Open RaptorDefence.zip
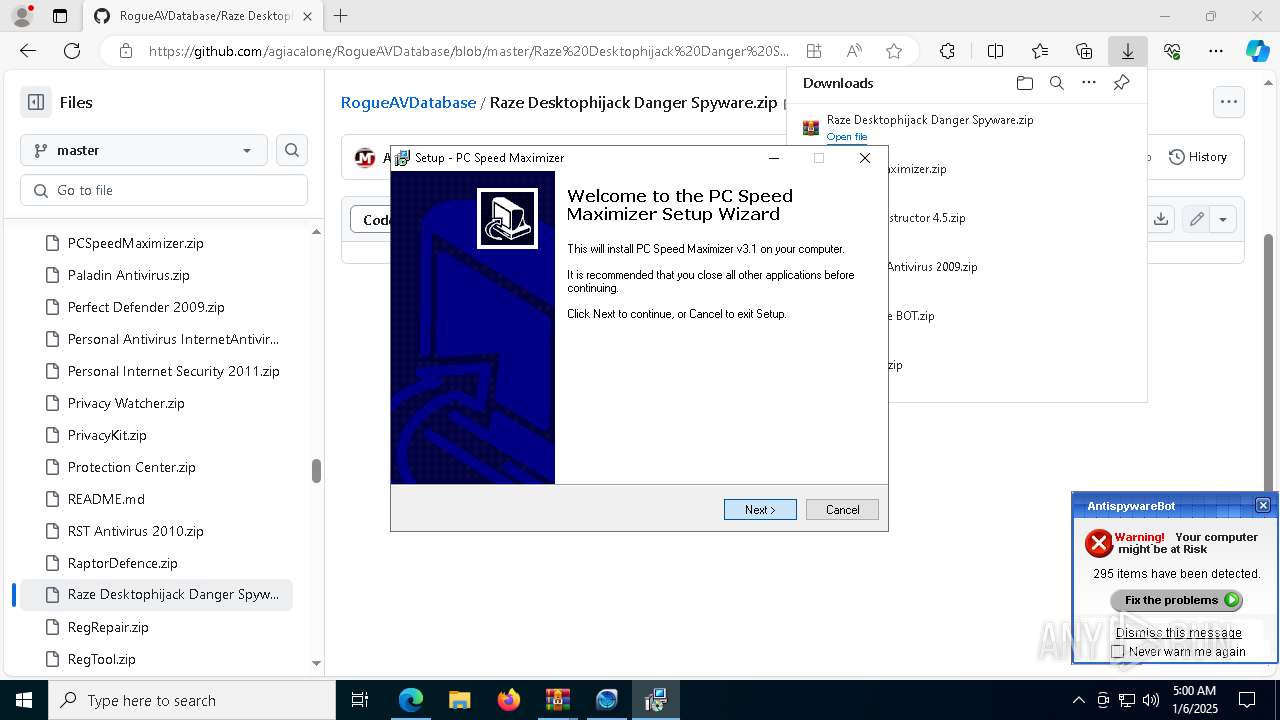This screenshot has height=720, width=1280. (122, 563)
